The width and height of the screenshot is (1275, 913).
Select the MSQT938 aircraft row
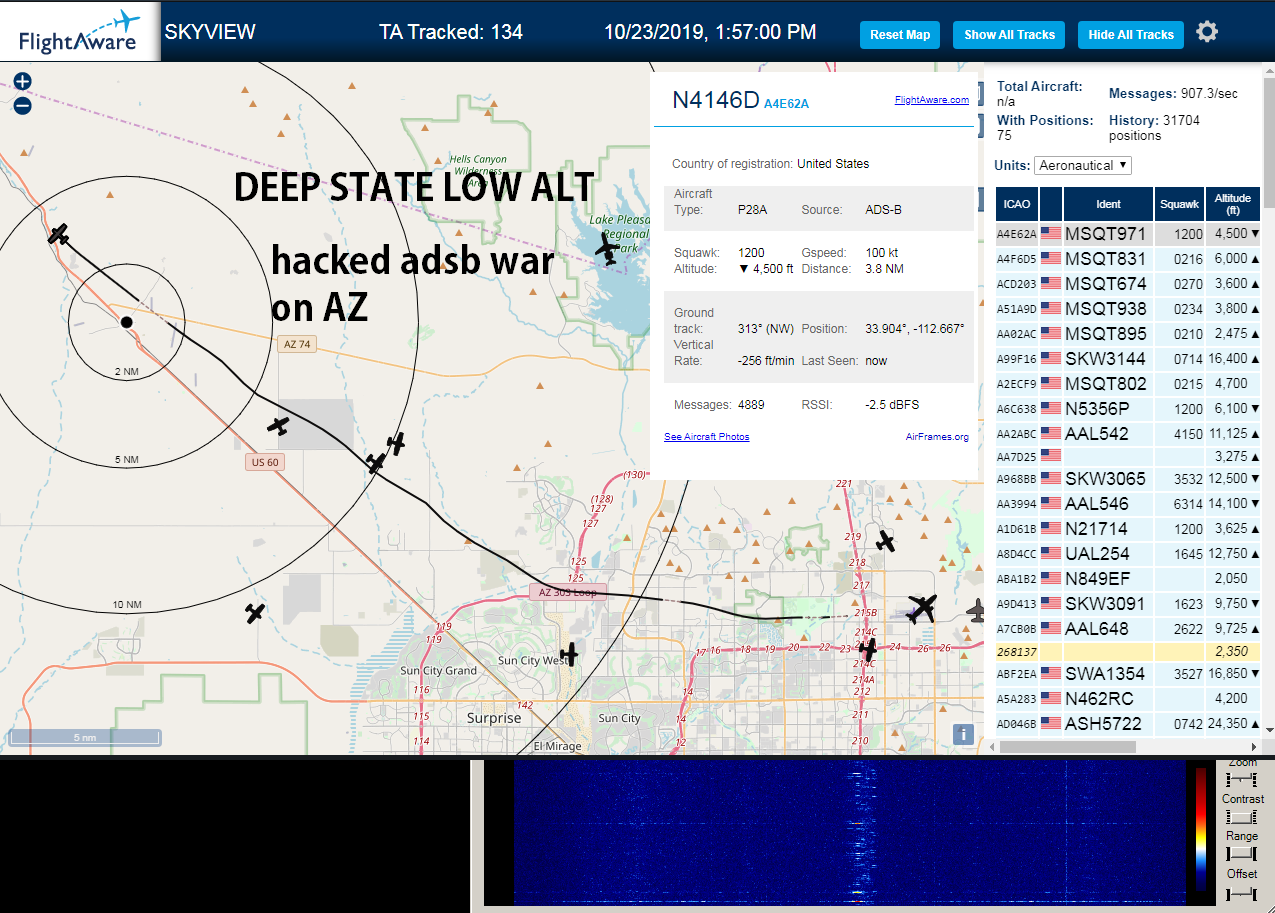[x=1128, y=308]
